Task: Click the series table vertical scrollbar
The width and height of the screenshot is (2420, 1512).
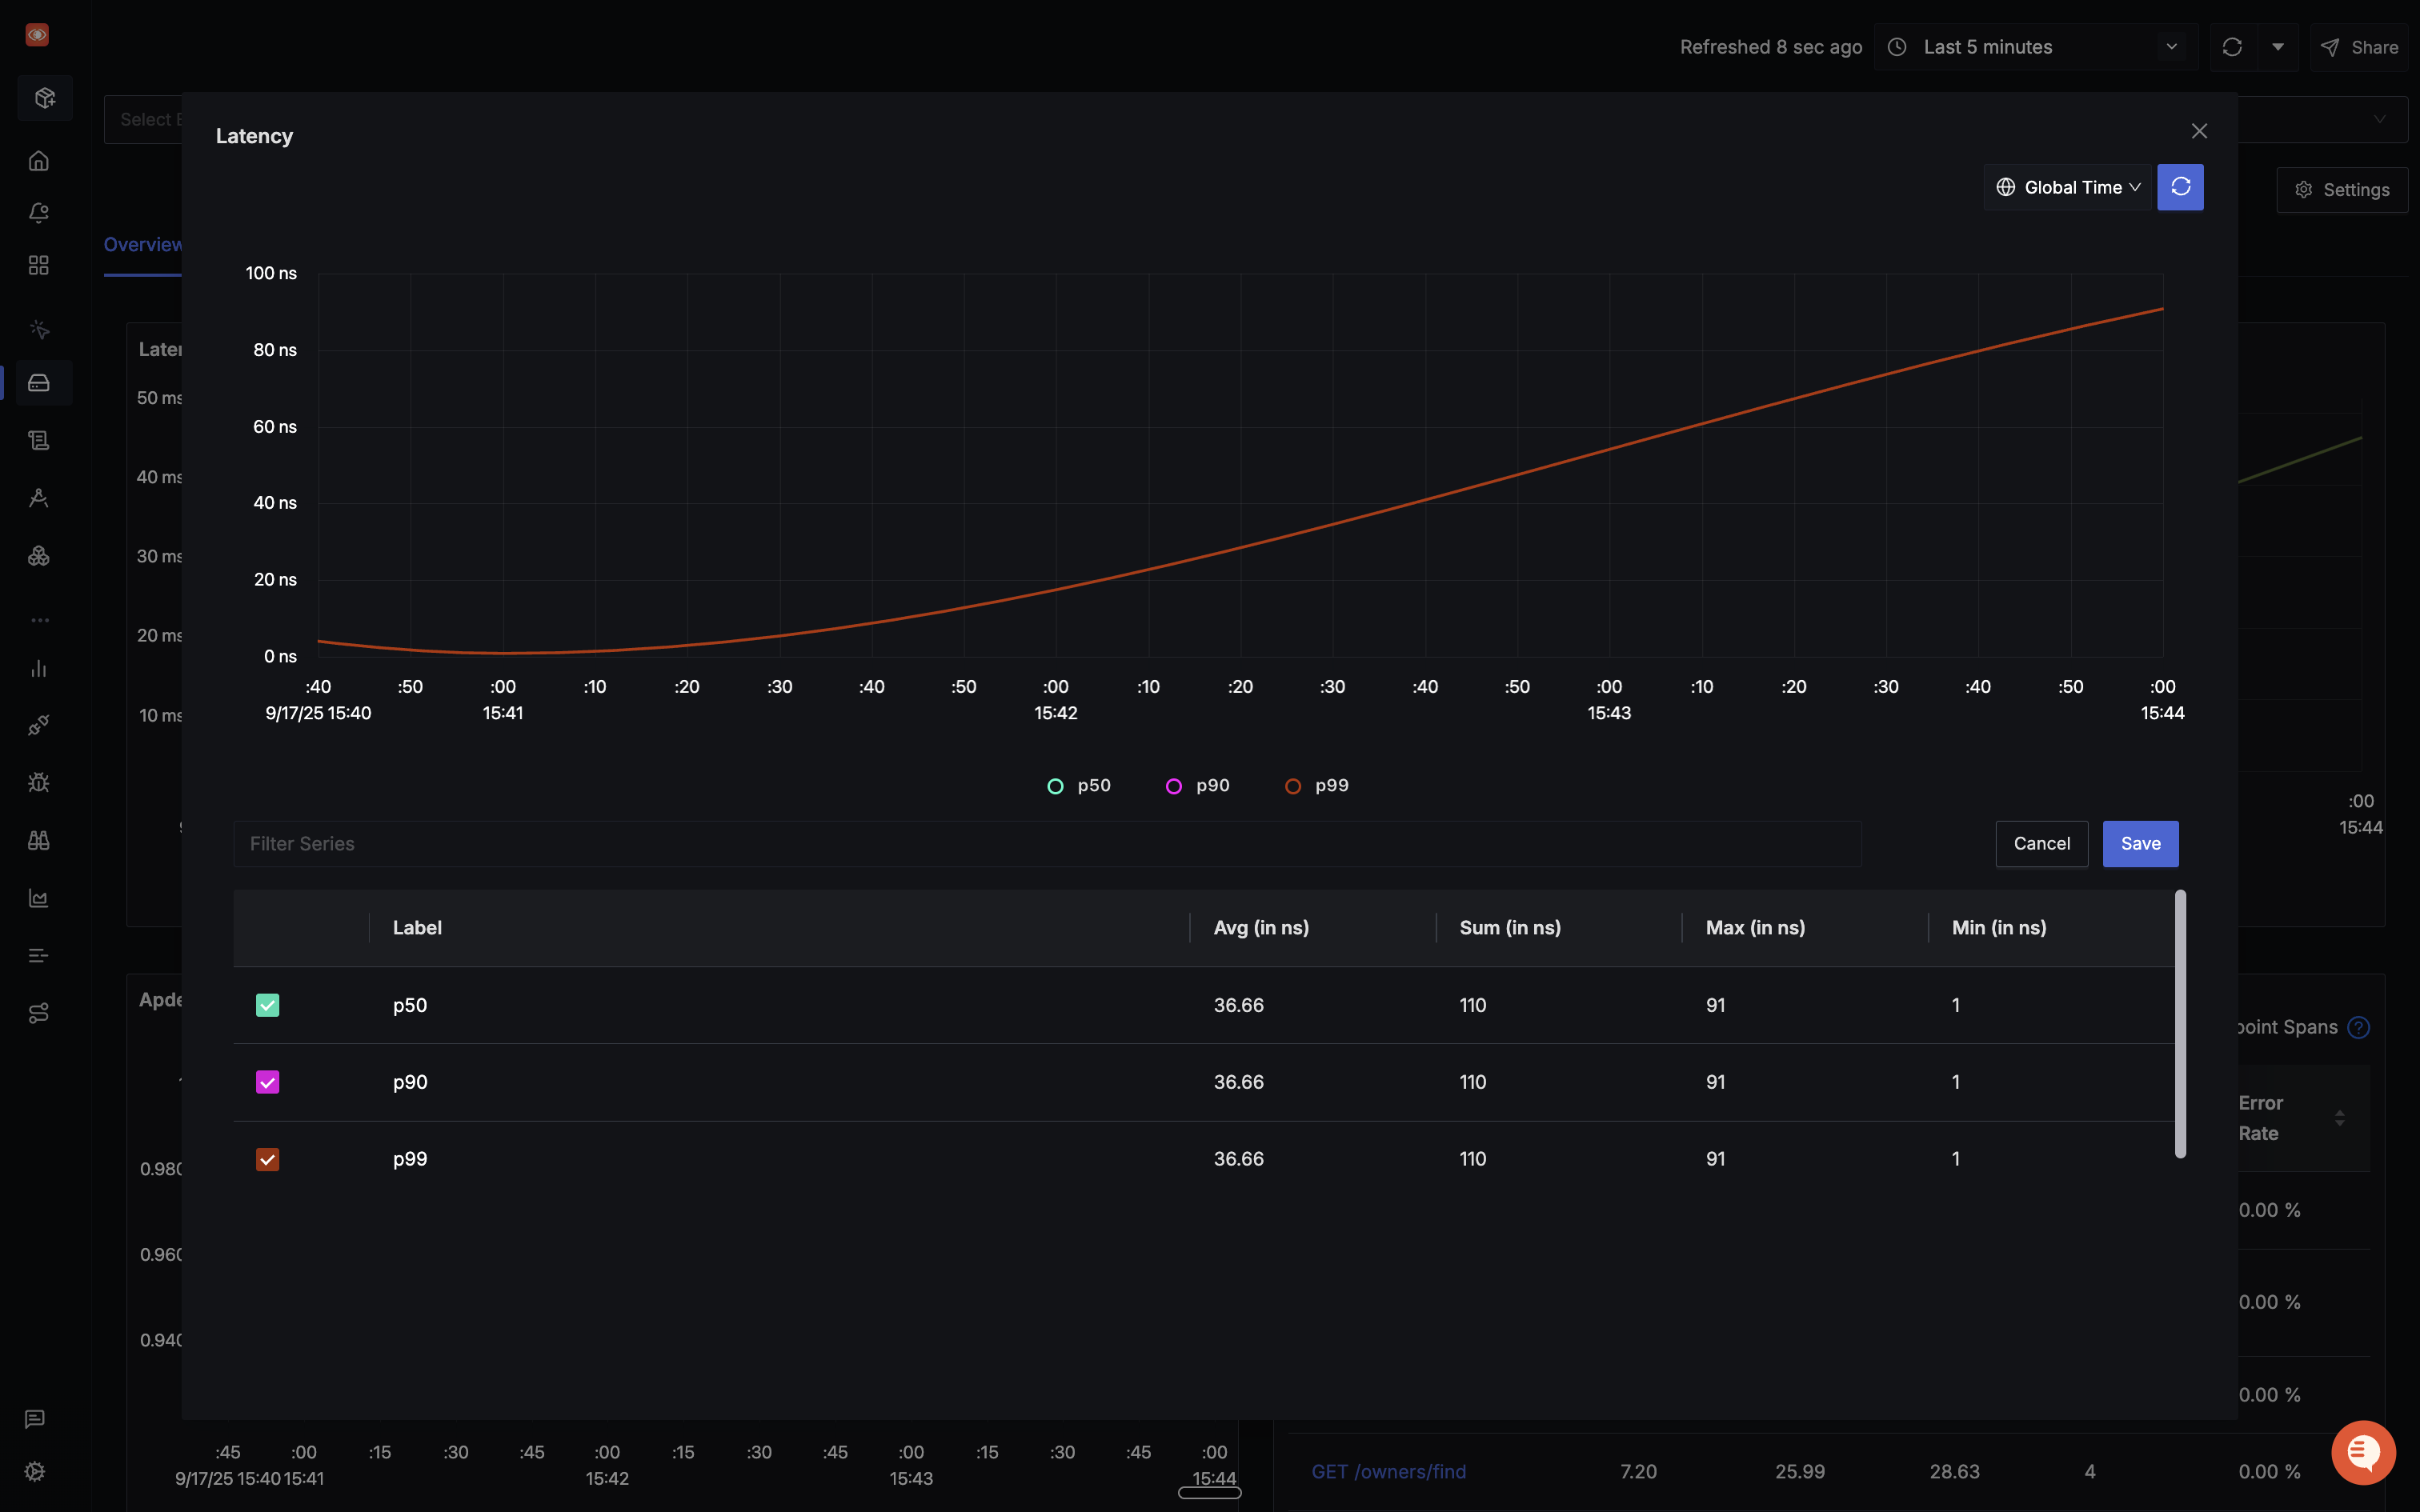Action: (2180, 1023)
